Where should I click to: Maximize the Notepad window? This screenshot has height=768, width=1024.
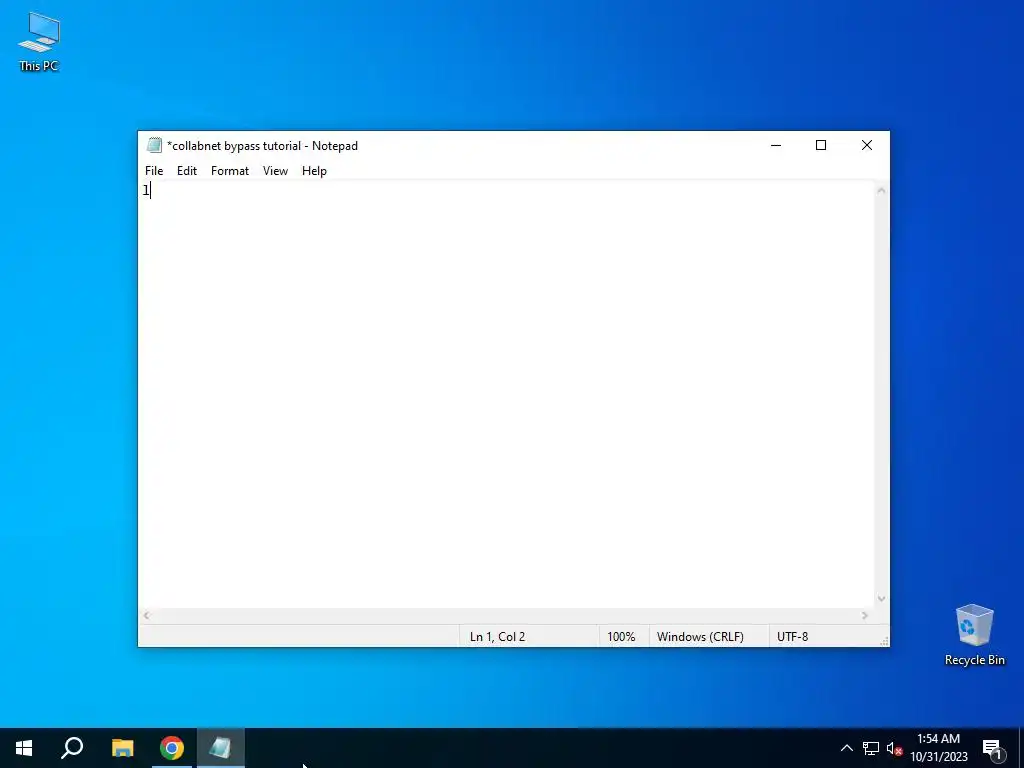[821, 145]
